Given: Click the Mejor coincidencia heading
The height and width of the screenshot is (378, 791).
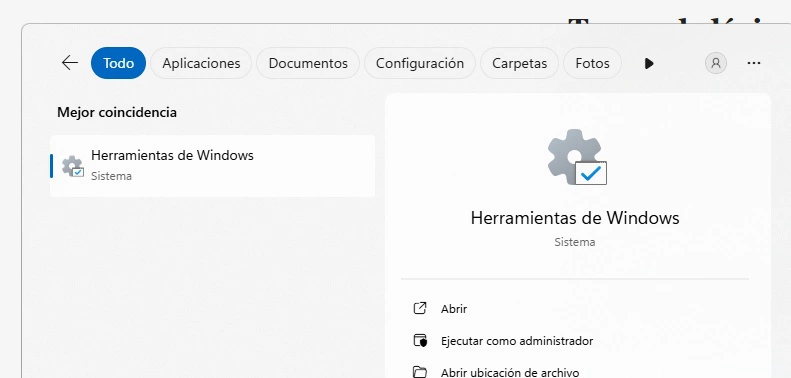Looking at the screenshot, I should tap(117, 112).
